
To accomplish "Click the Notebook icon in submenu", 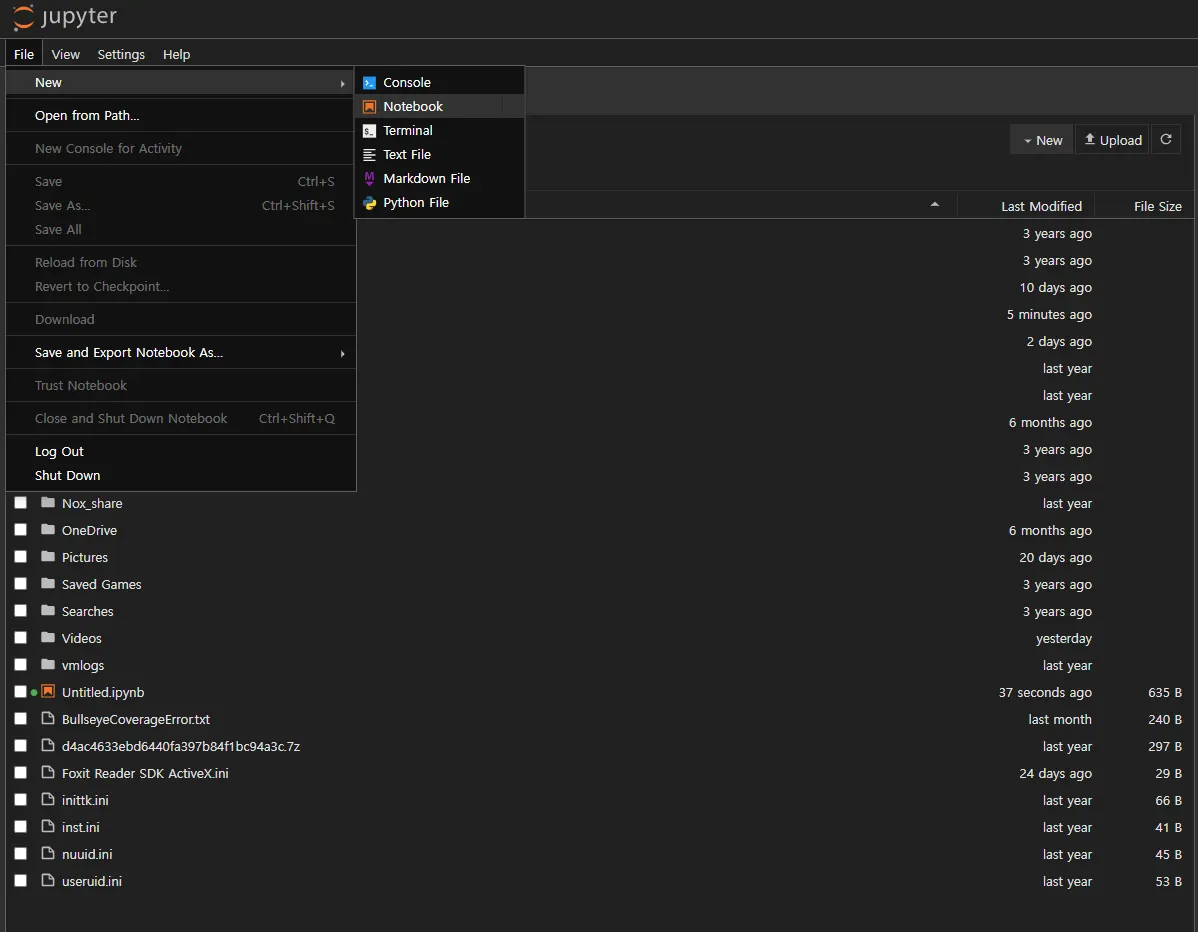I will [x=369, y=107].
